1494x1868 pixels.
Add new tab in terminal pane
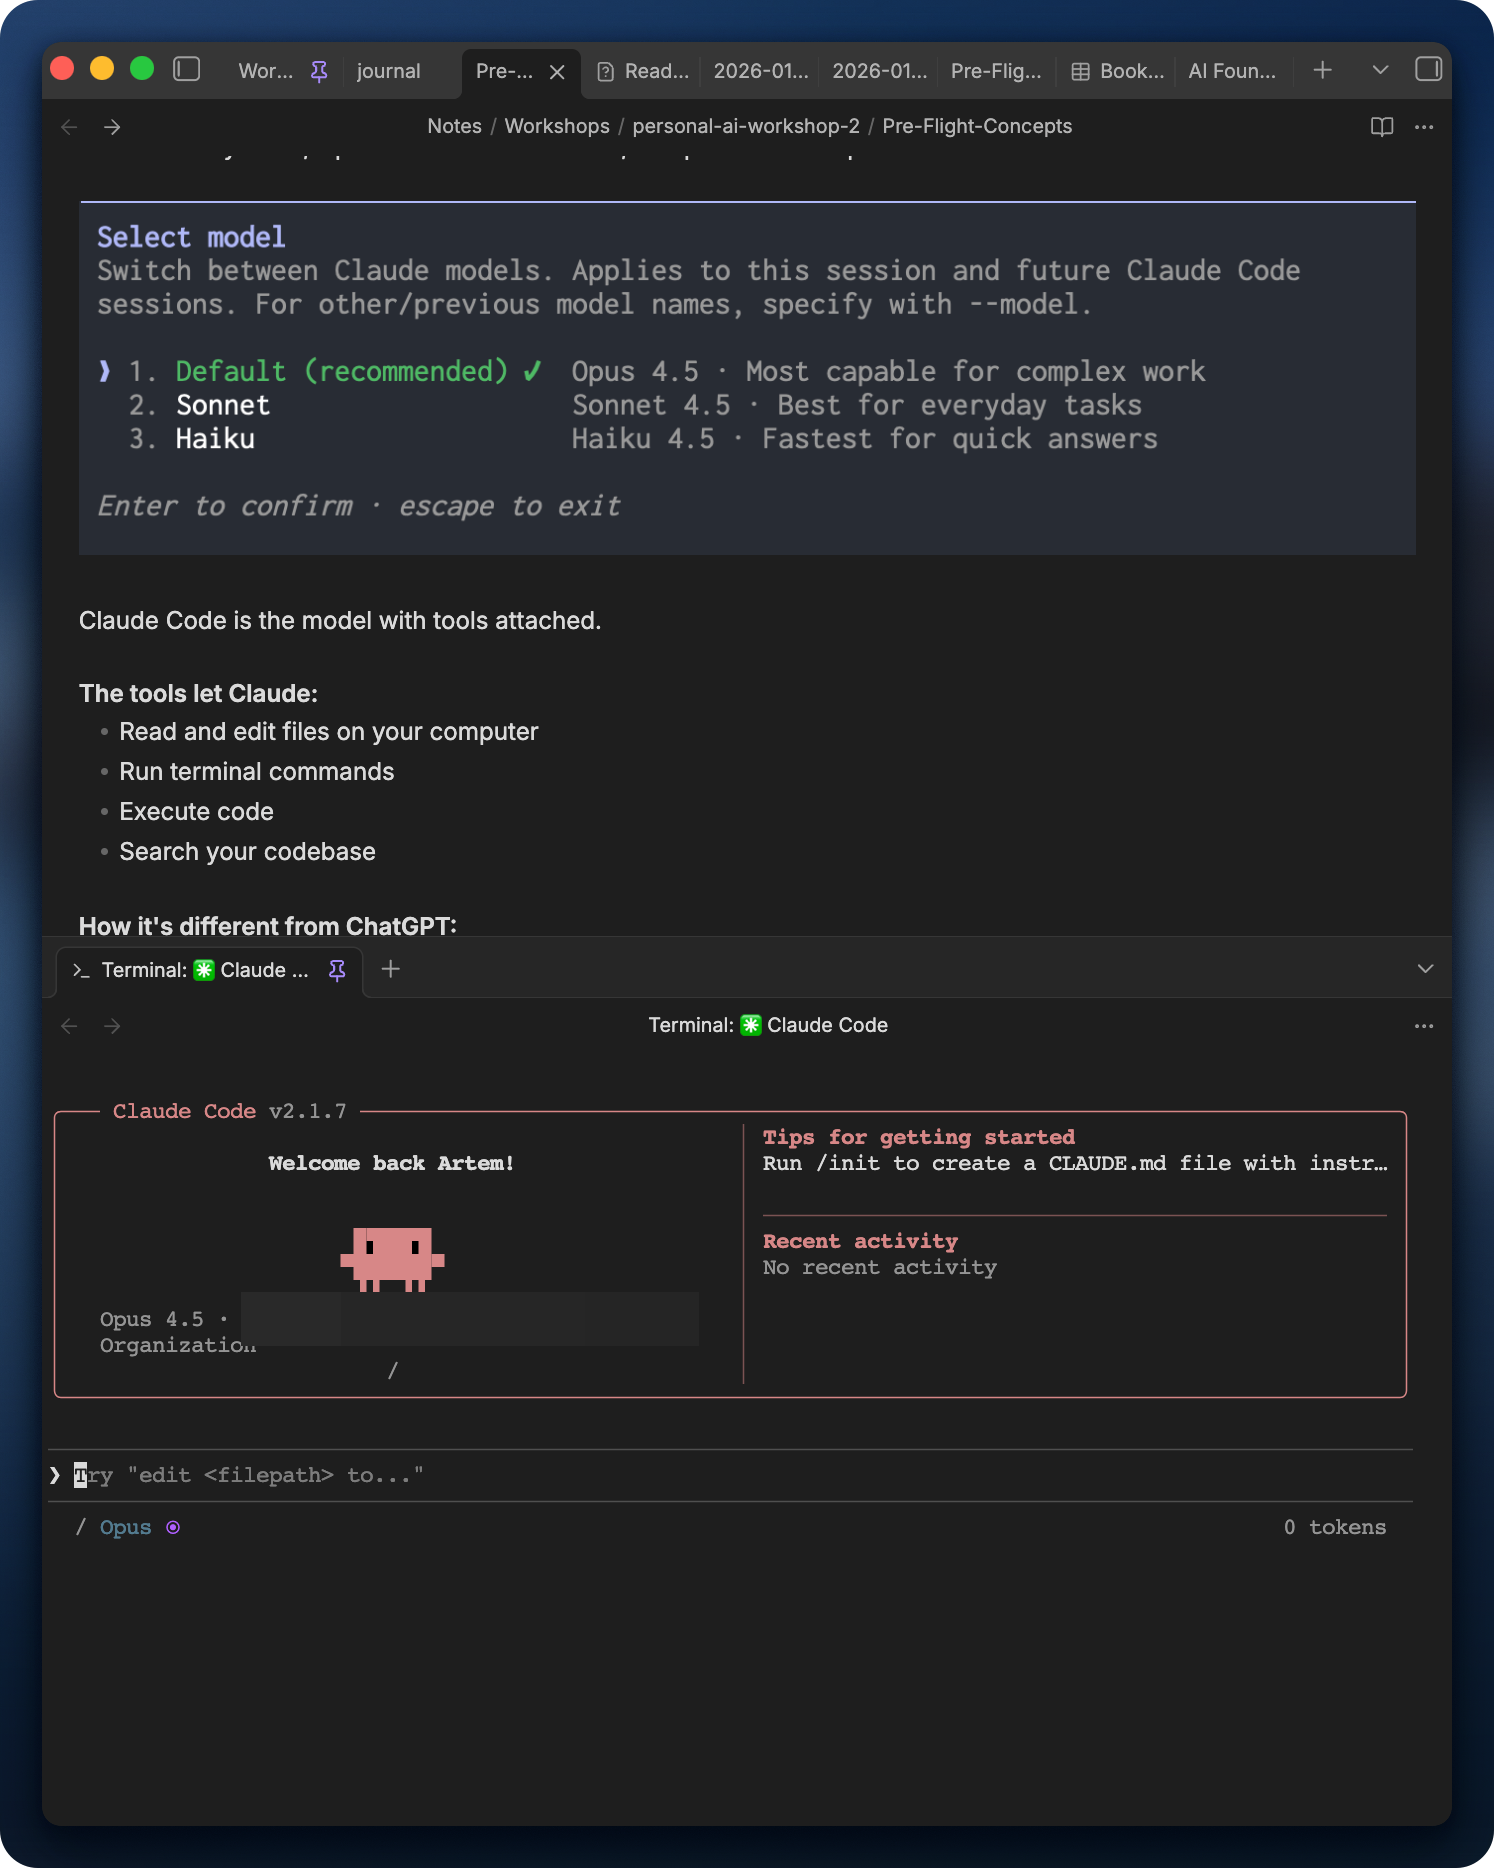click(391, 969)
